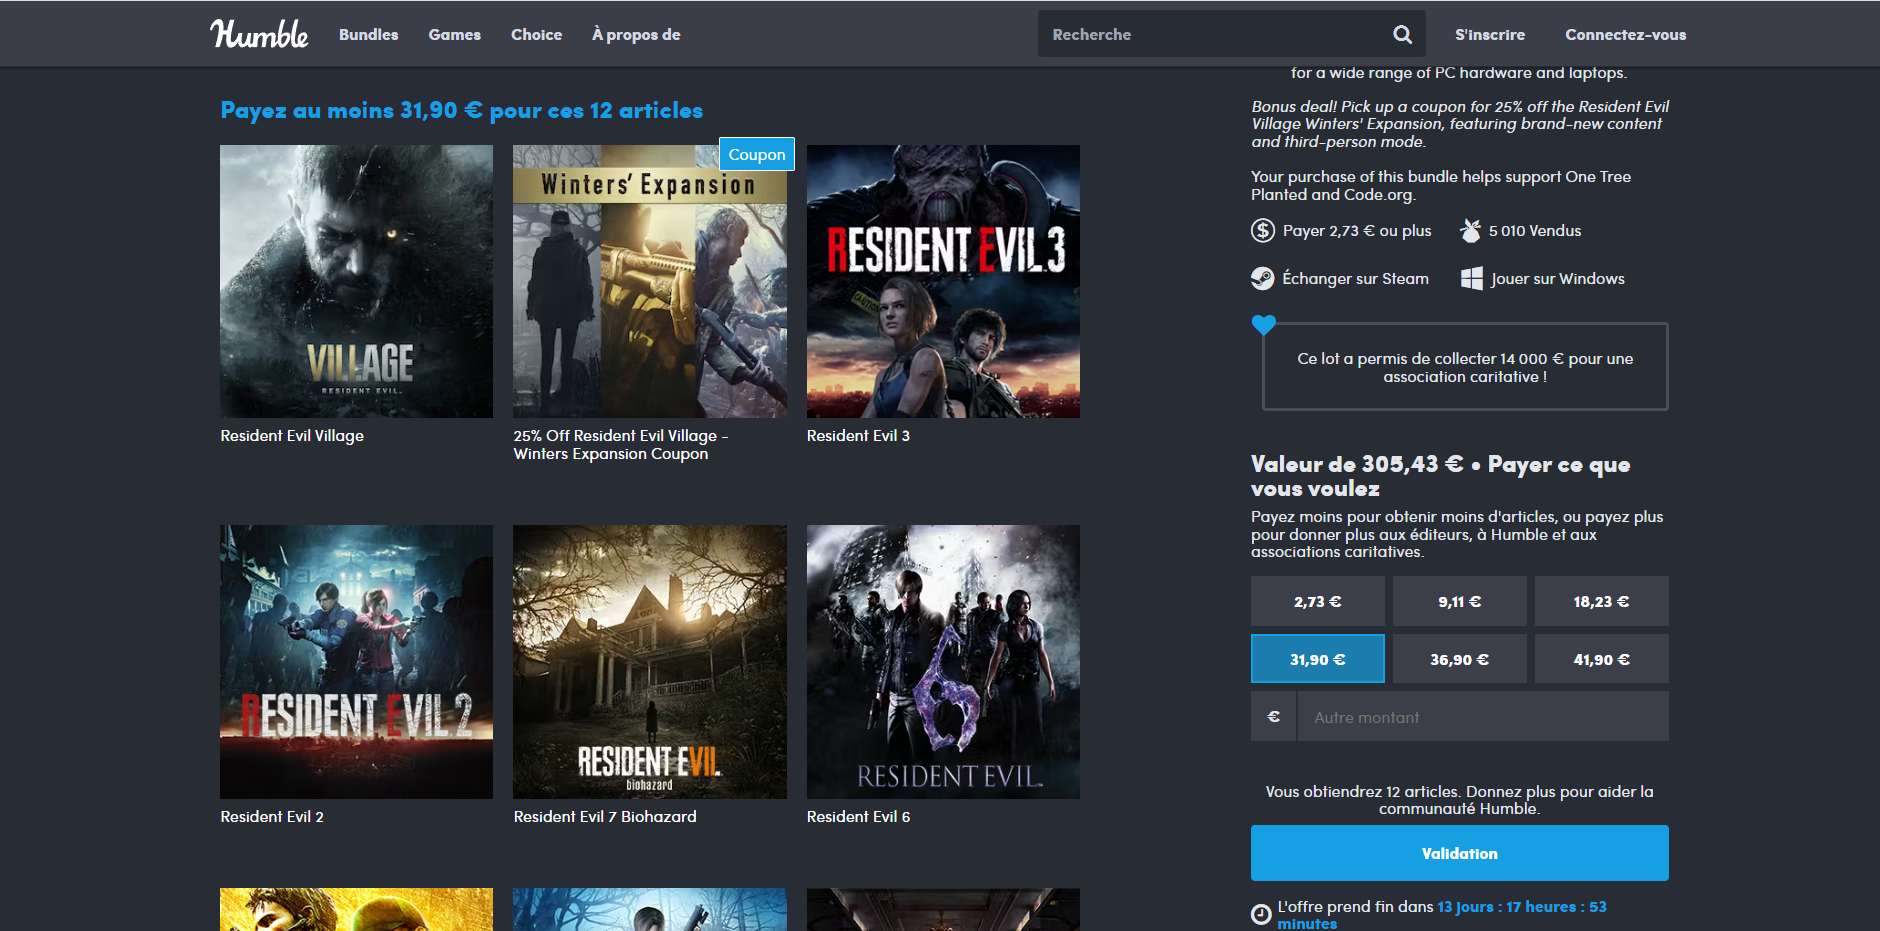
Task: Click the Validation button
Action: click(1459, 852)
